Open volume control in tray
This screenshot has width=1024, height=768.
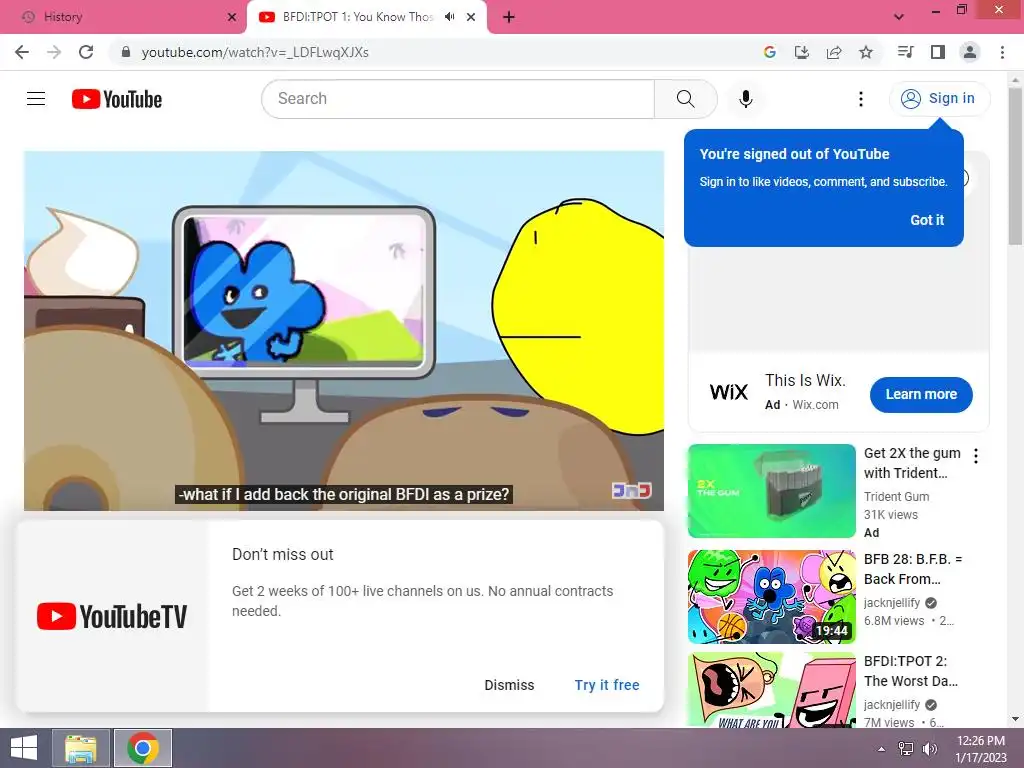929,748
